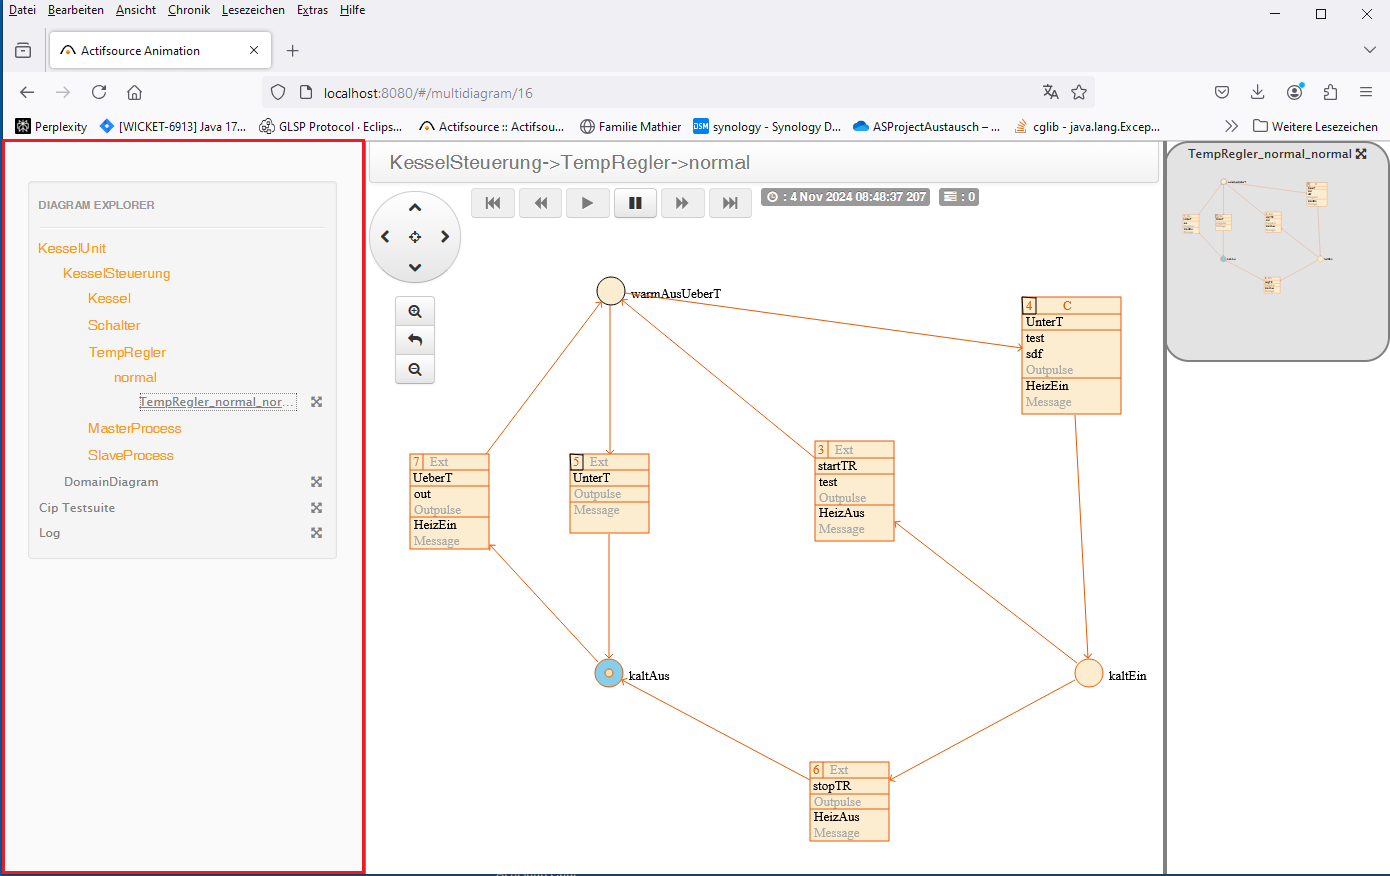Select the kaltAus state circle

pyautogui.click(x=609, y=673)
